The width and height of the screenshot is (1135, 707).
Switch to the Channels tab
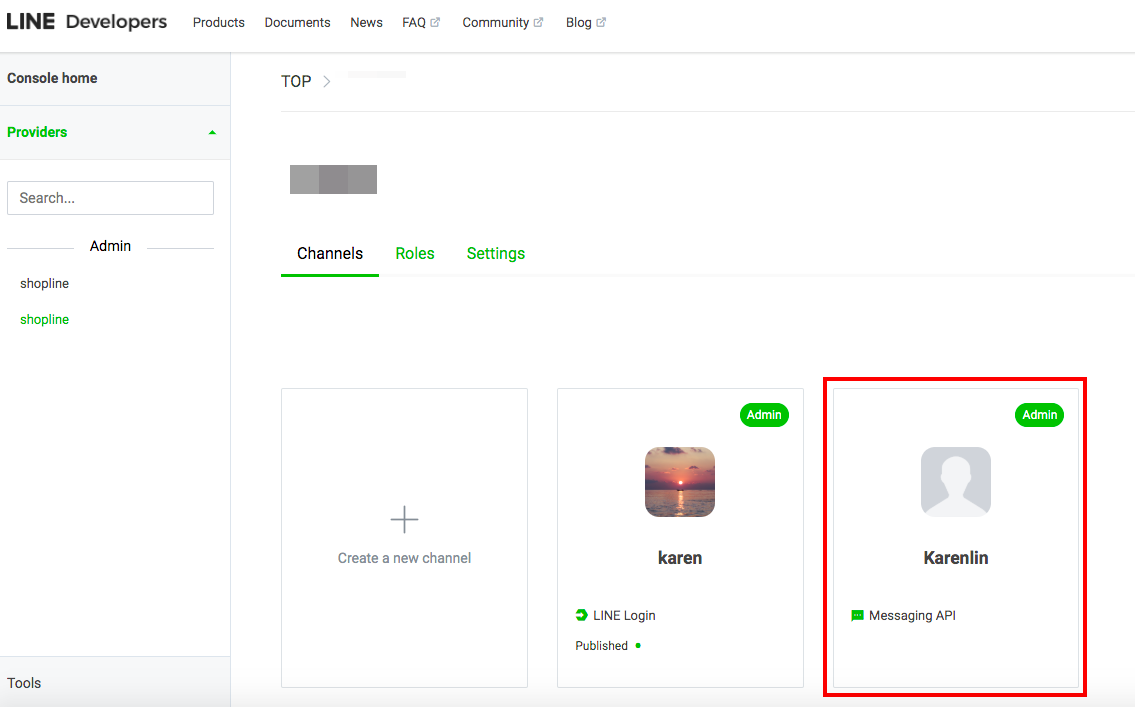(330, 253)
